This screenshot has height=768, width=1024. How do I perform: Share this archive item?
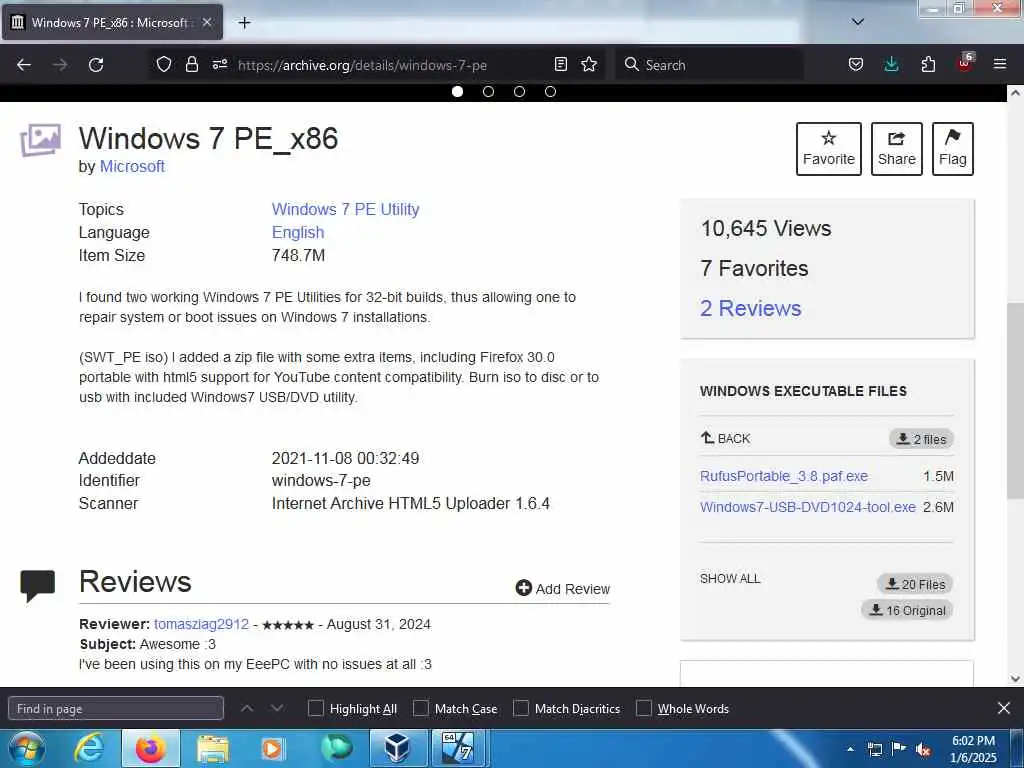(897, 149)
